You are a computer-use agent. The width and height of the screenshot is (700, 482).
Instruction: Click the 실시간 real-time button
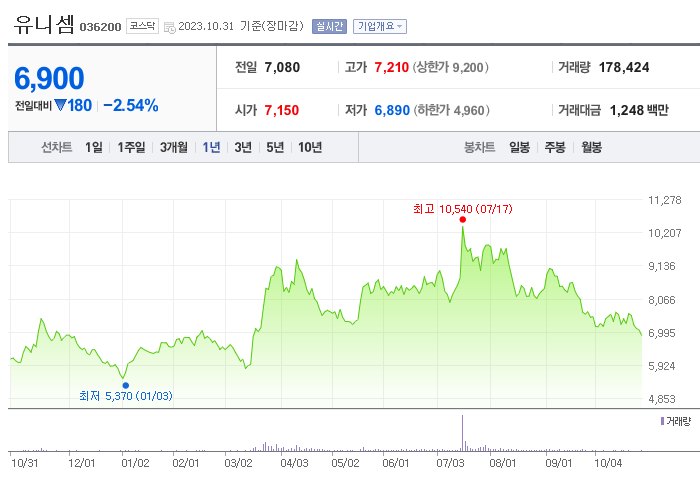click(x=329, y=26)
